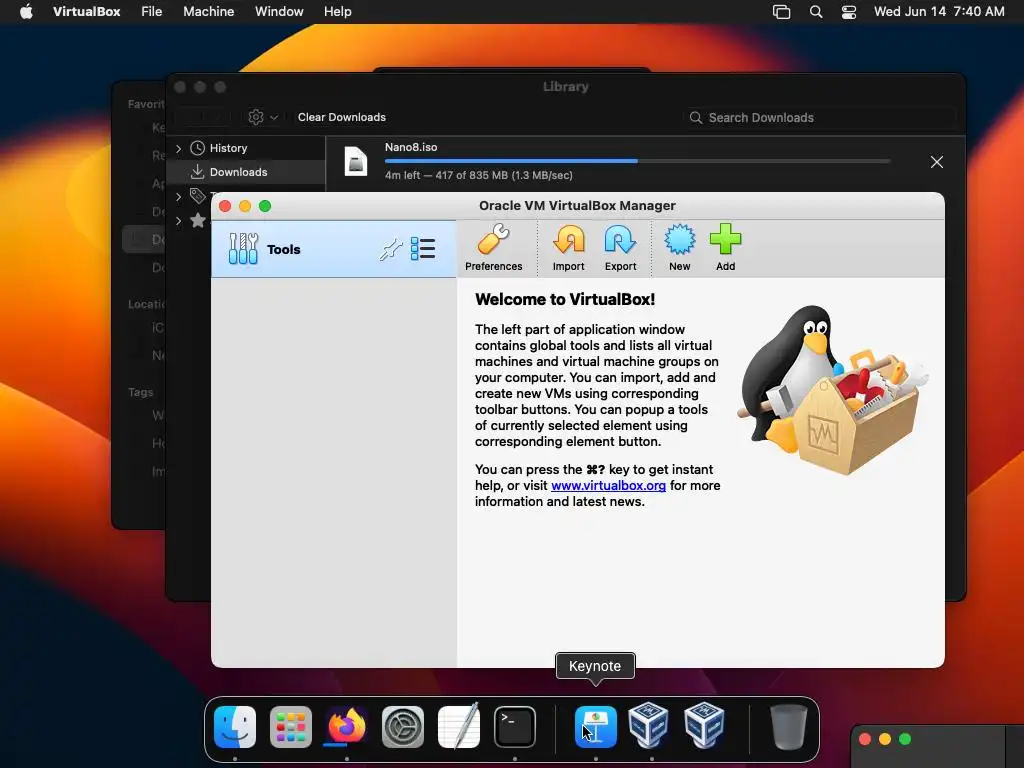The height and width of the screenshot is (768, 1024).
Task: Open the Library organize gear dropdown
Action: click(x=263, y=117)
